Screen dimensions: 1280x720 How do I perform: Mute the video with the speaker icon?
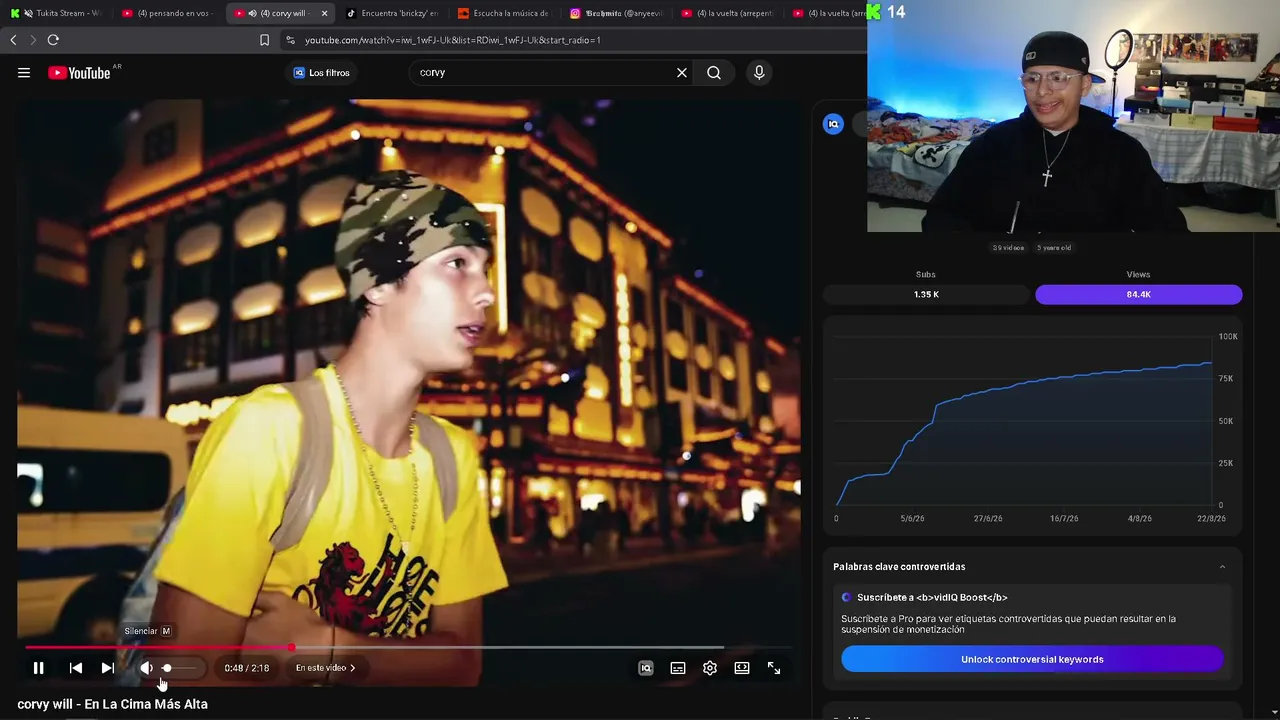coord(146,668)
